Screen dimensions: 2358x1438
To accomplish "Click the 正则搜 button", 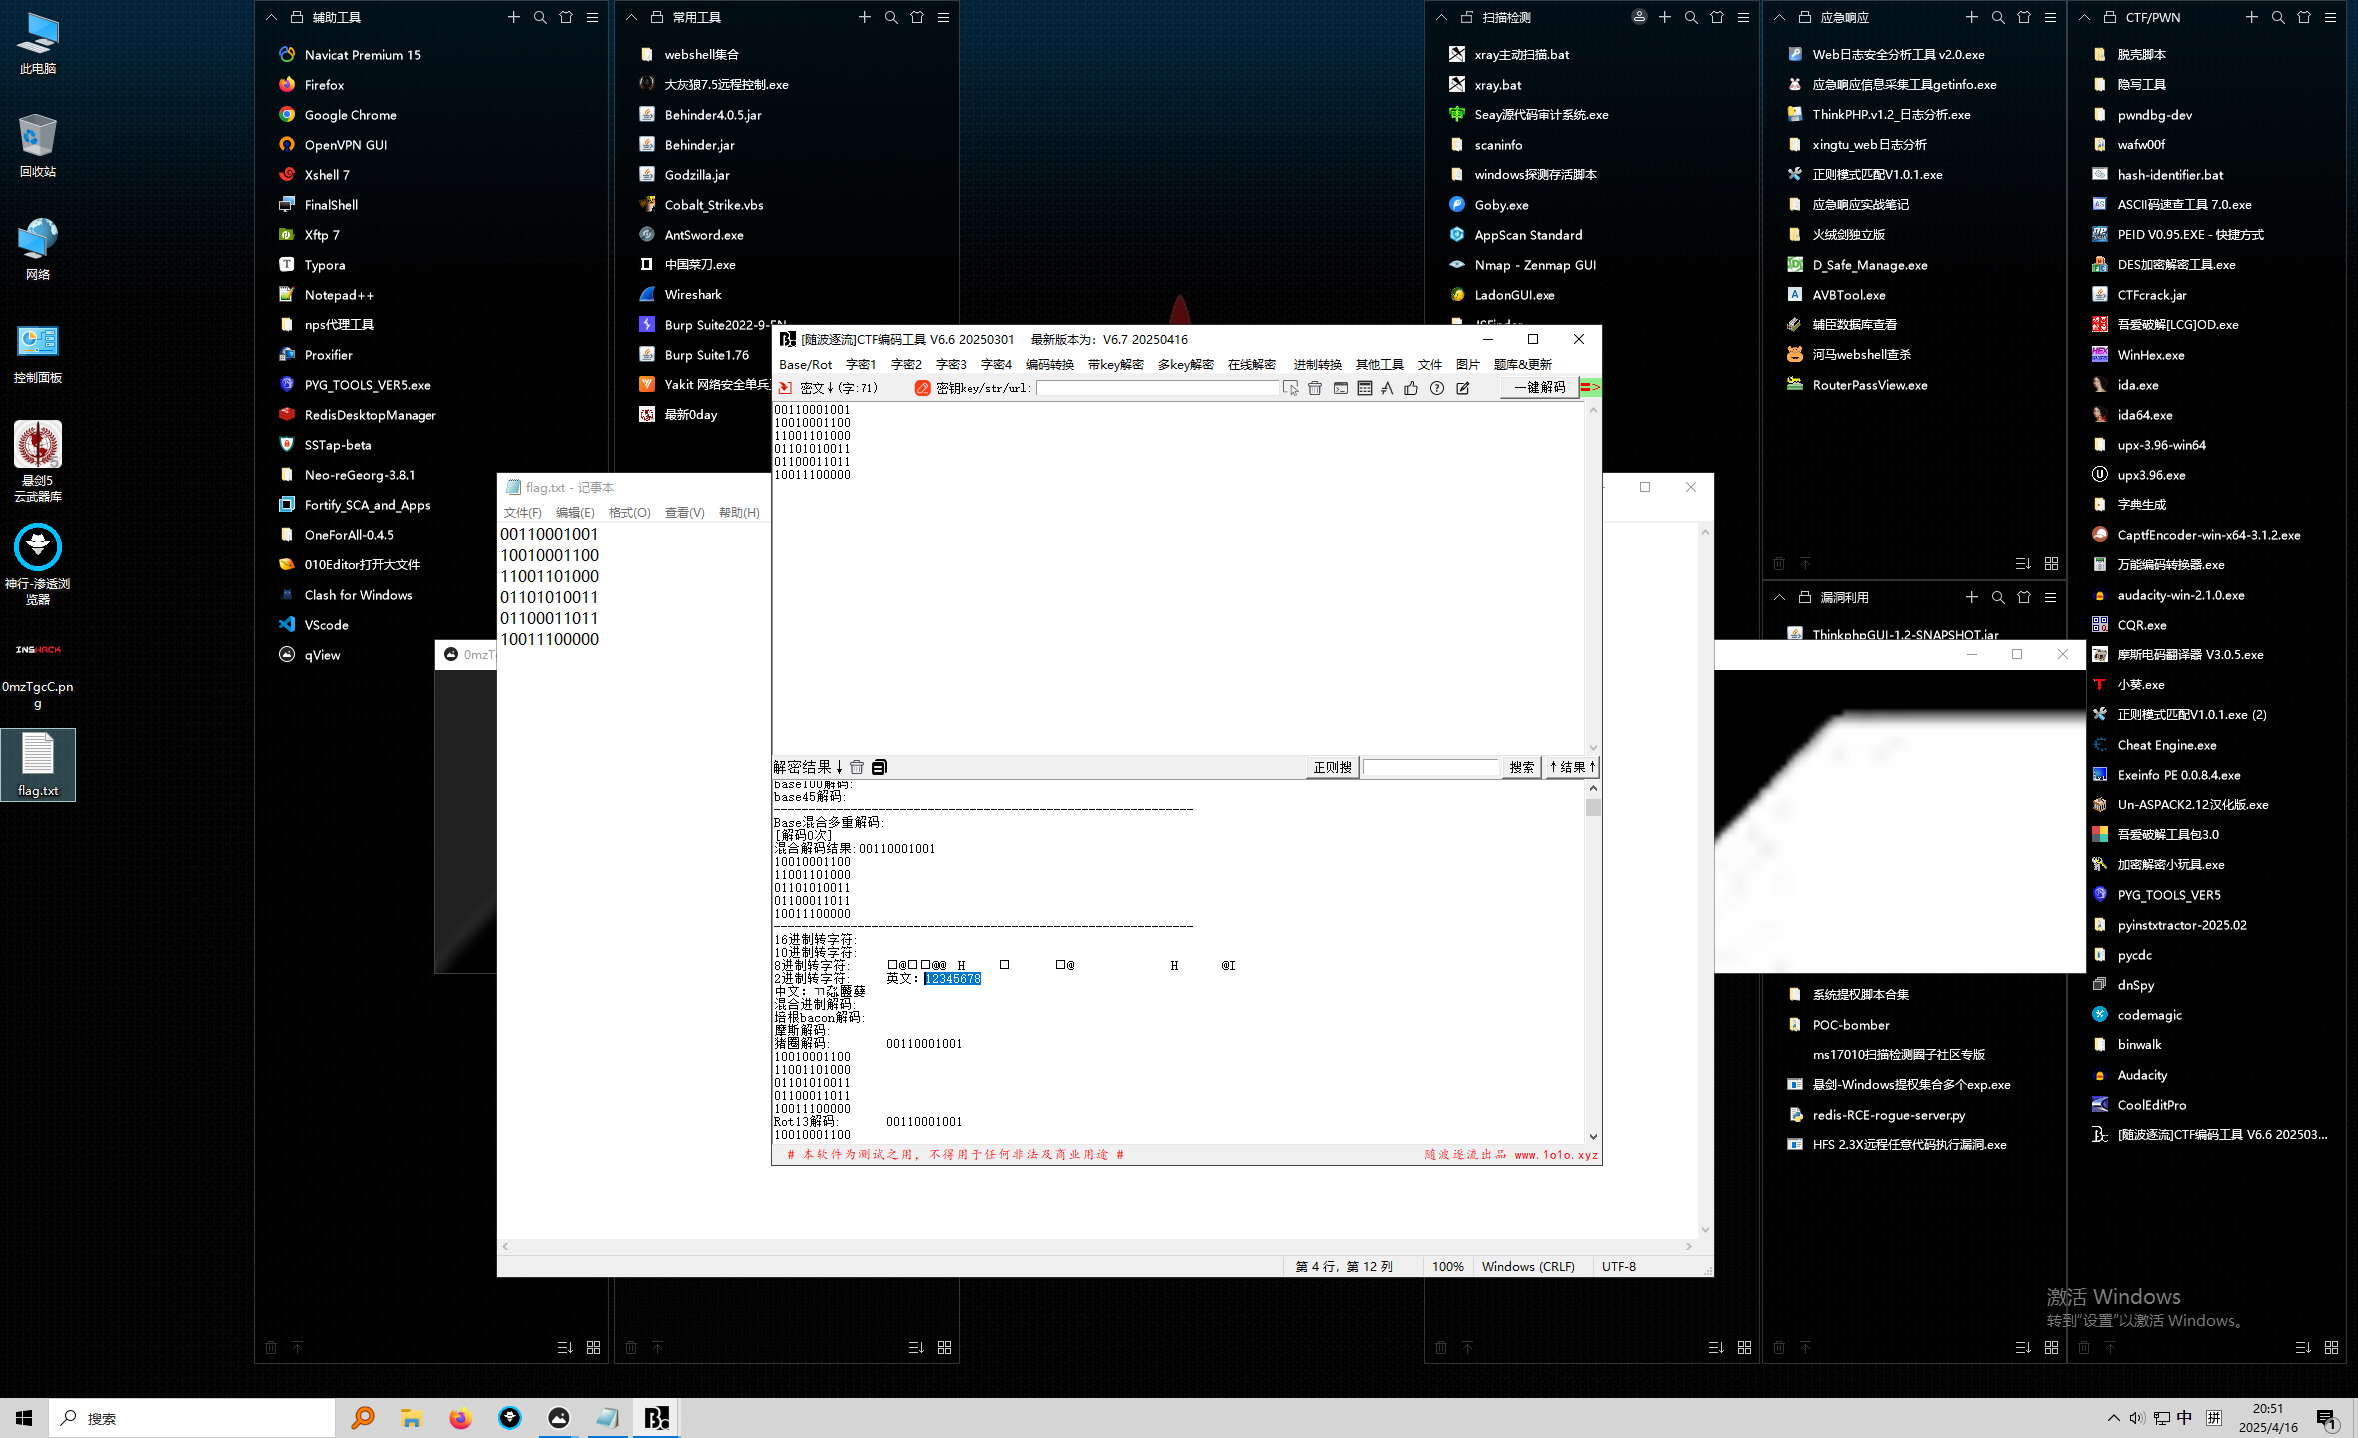I will click(x=1332, y=767).
